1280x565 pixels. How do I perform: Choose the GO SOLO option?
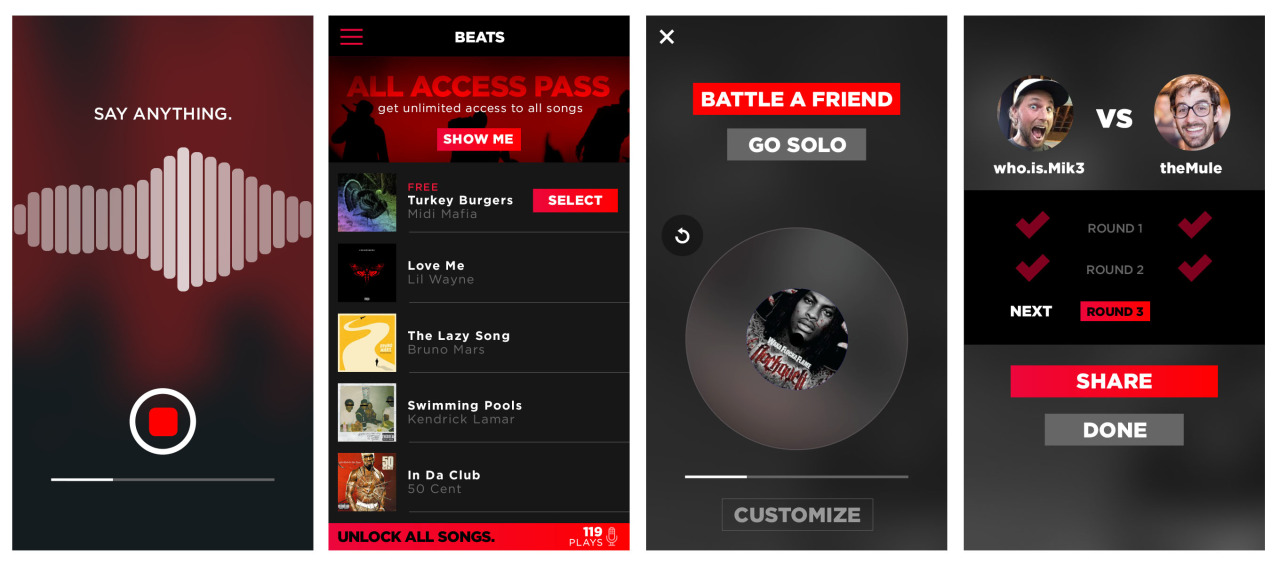[x=797, y=144]
